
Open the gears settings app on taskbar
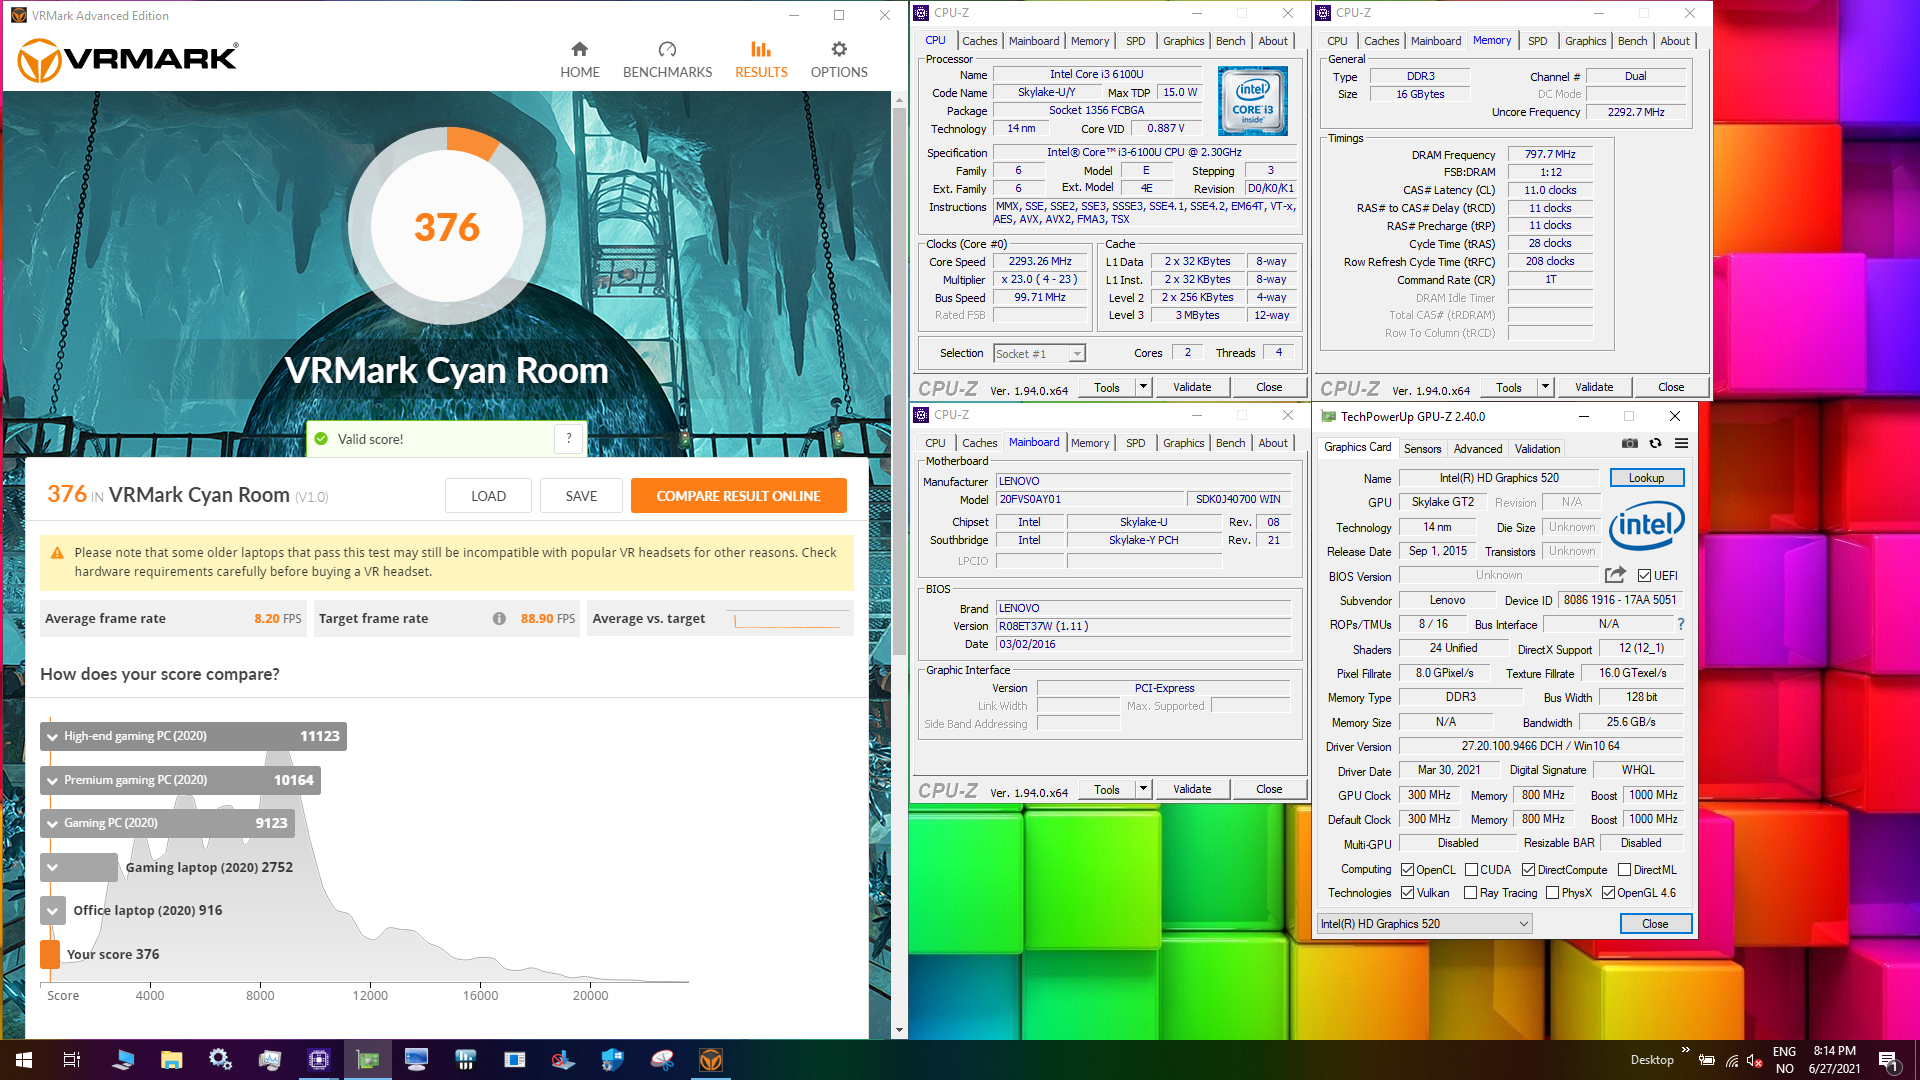point(220,1060)
